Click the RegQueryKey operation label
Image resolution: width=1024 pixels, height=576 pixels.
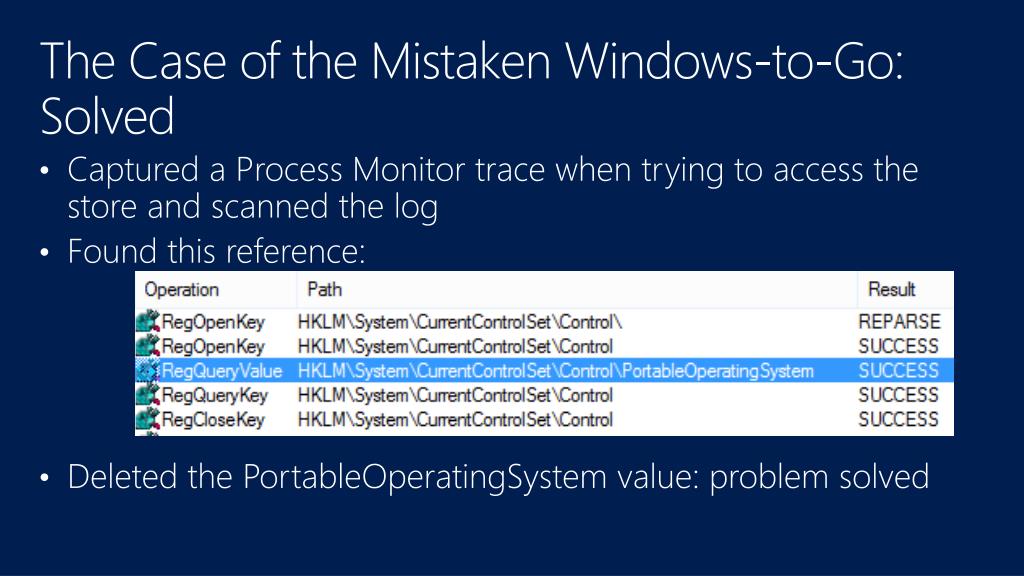click(215, 396)
